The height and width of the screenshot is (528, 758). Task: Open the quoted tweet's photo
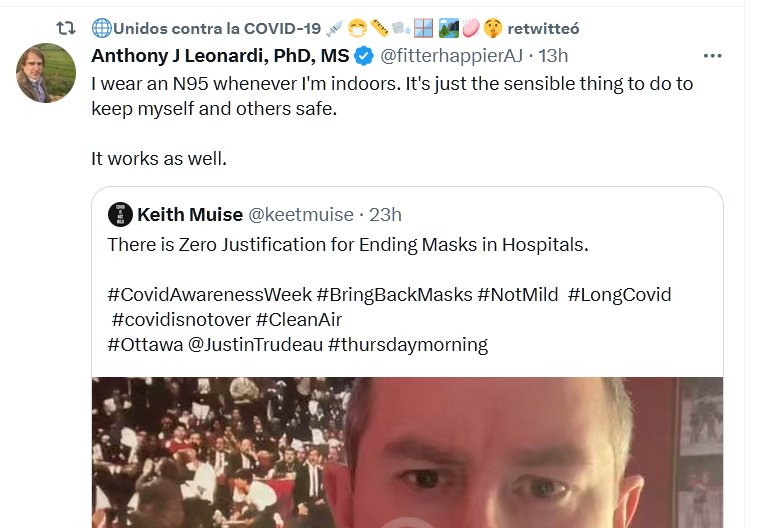[407, 452]
